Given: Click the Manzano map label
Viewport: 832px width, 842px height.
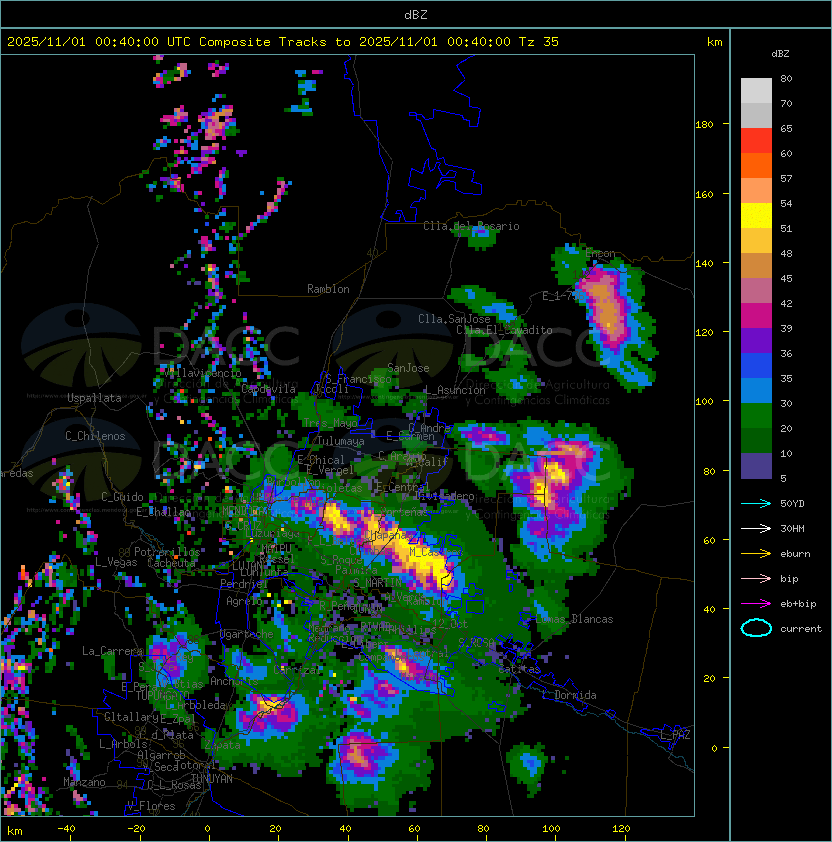Looking at the screenshot, I should [x=84, y=782].
